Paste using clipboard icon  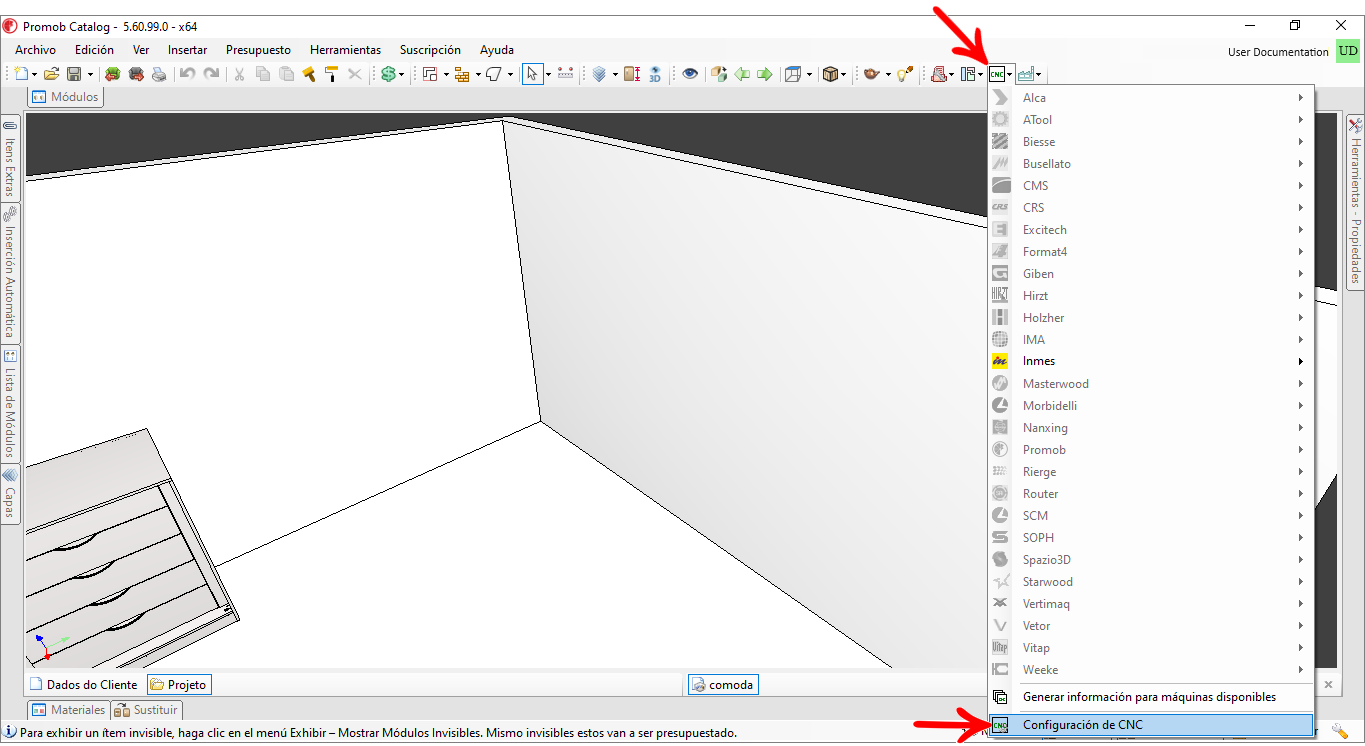click(286, 74)
